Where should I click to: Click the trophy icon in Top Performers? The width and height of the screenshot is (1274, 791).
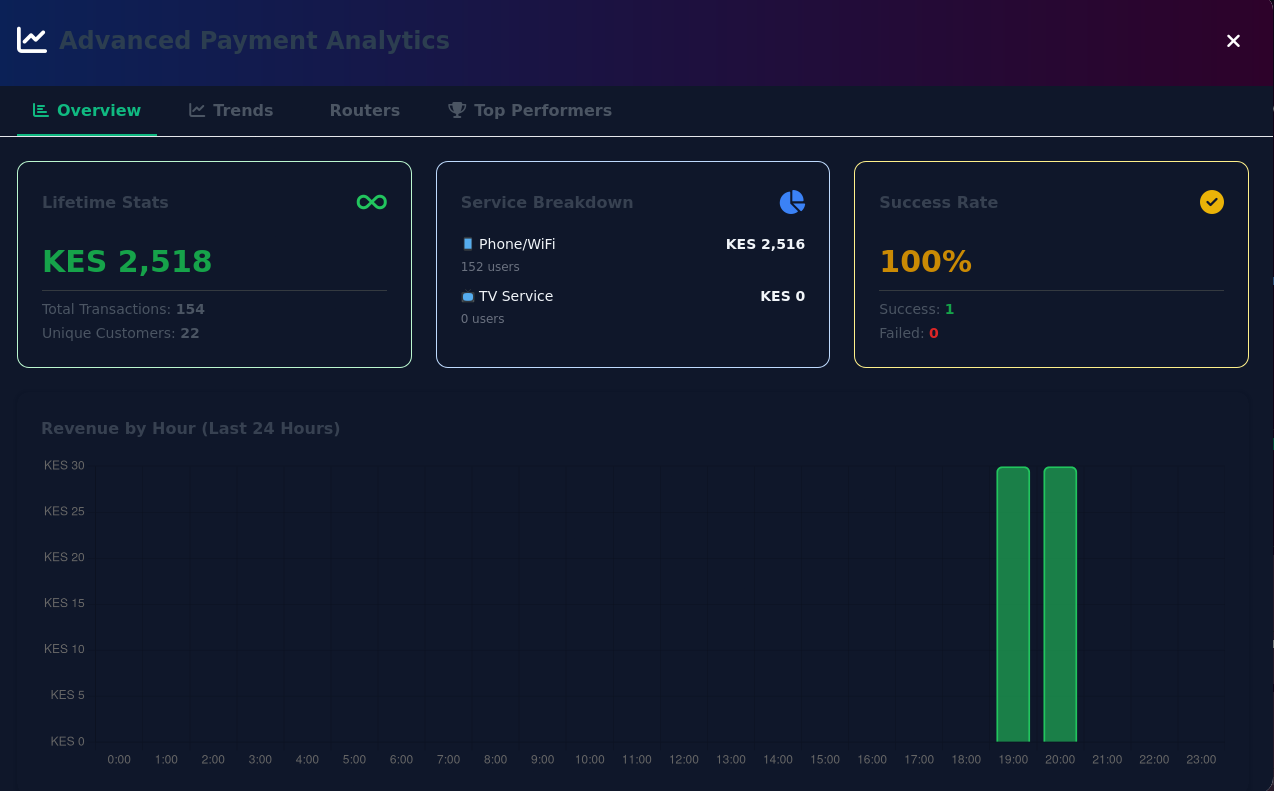[457, 110]
